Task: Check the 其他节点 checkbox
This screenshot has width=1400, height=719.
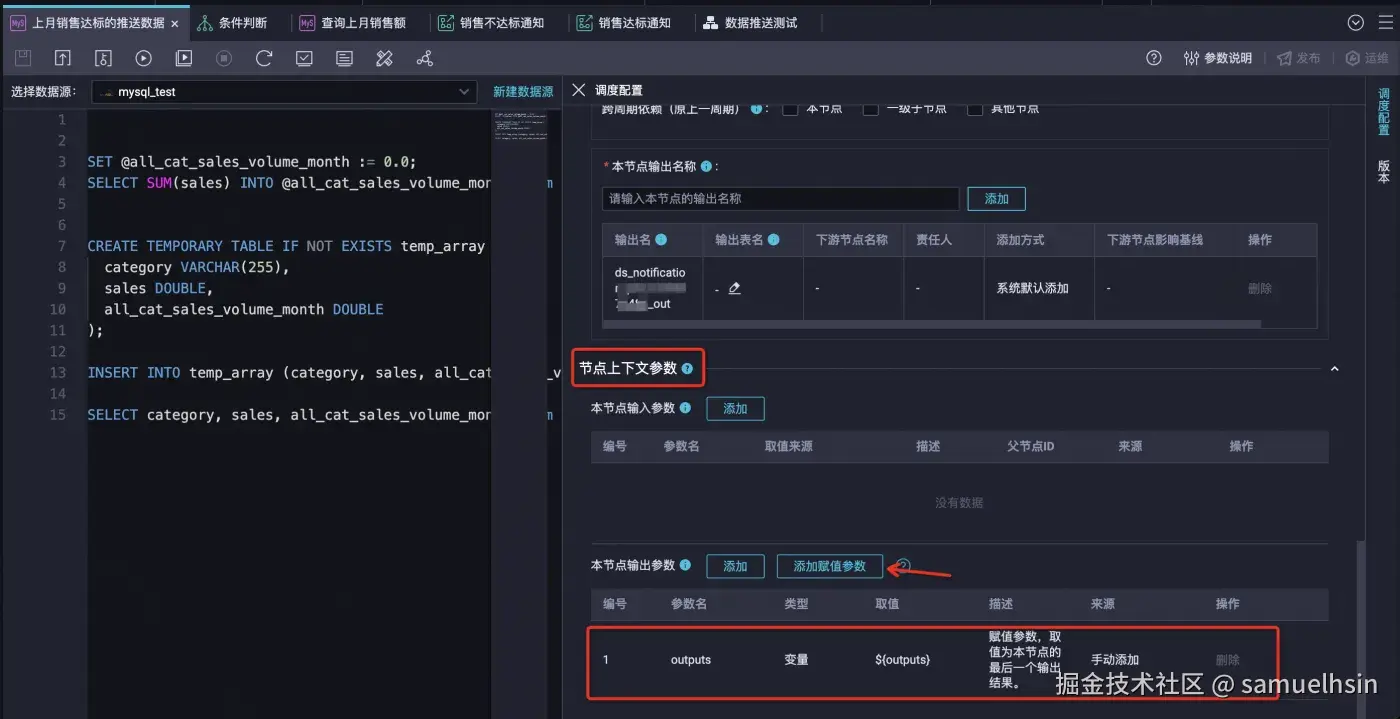Action: pos(975,108)
